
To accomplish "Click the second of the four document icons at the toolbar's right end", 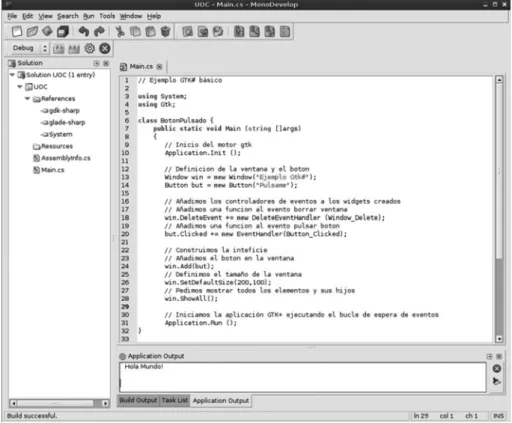I will [x=254, y=32].
